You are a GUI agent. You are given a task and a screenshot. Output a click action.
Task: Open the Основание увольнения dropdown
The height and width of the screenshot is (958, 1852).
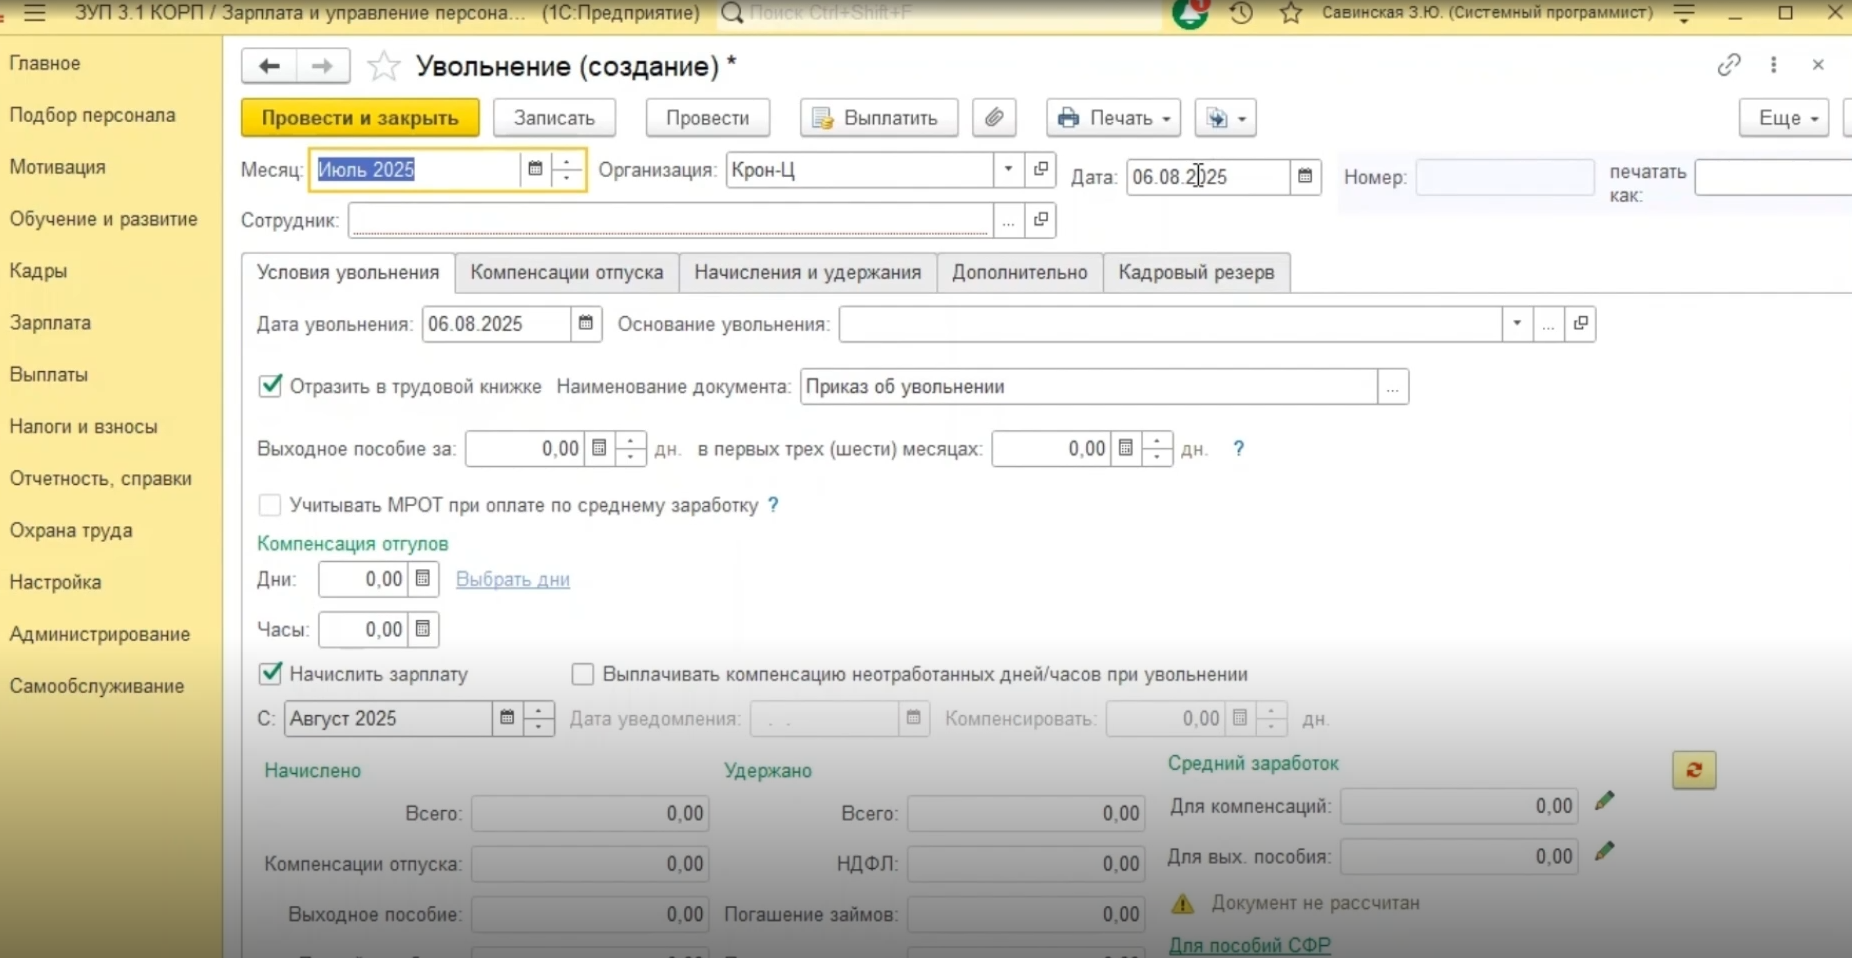[x=1516, y=324]
